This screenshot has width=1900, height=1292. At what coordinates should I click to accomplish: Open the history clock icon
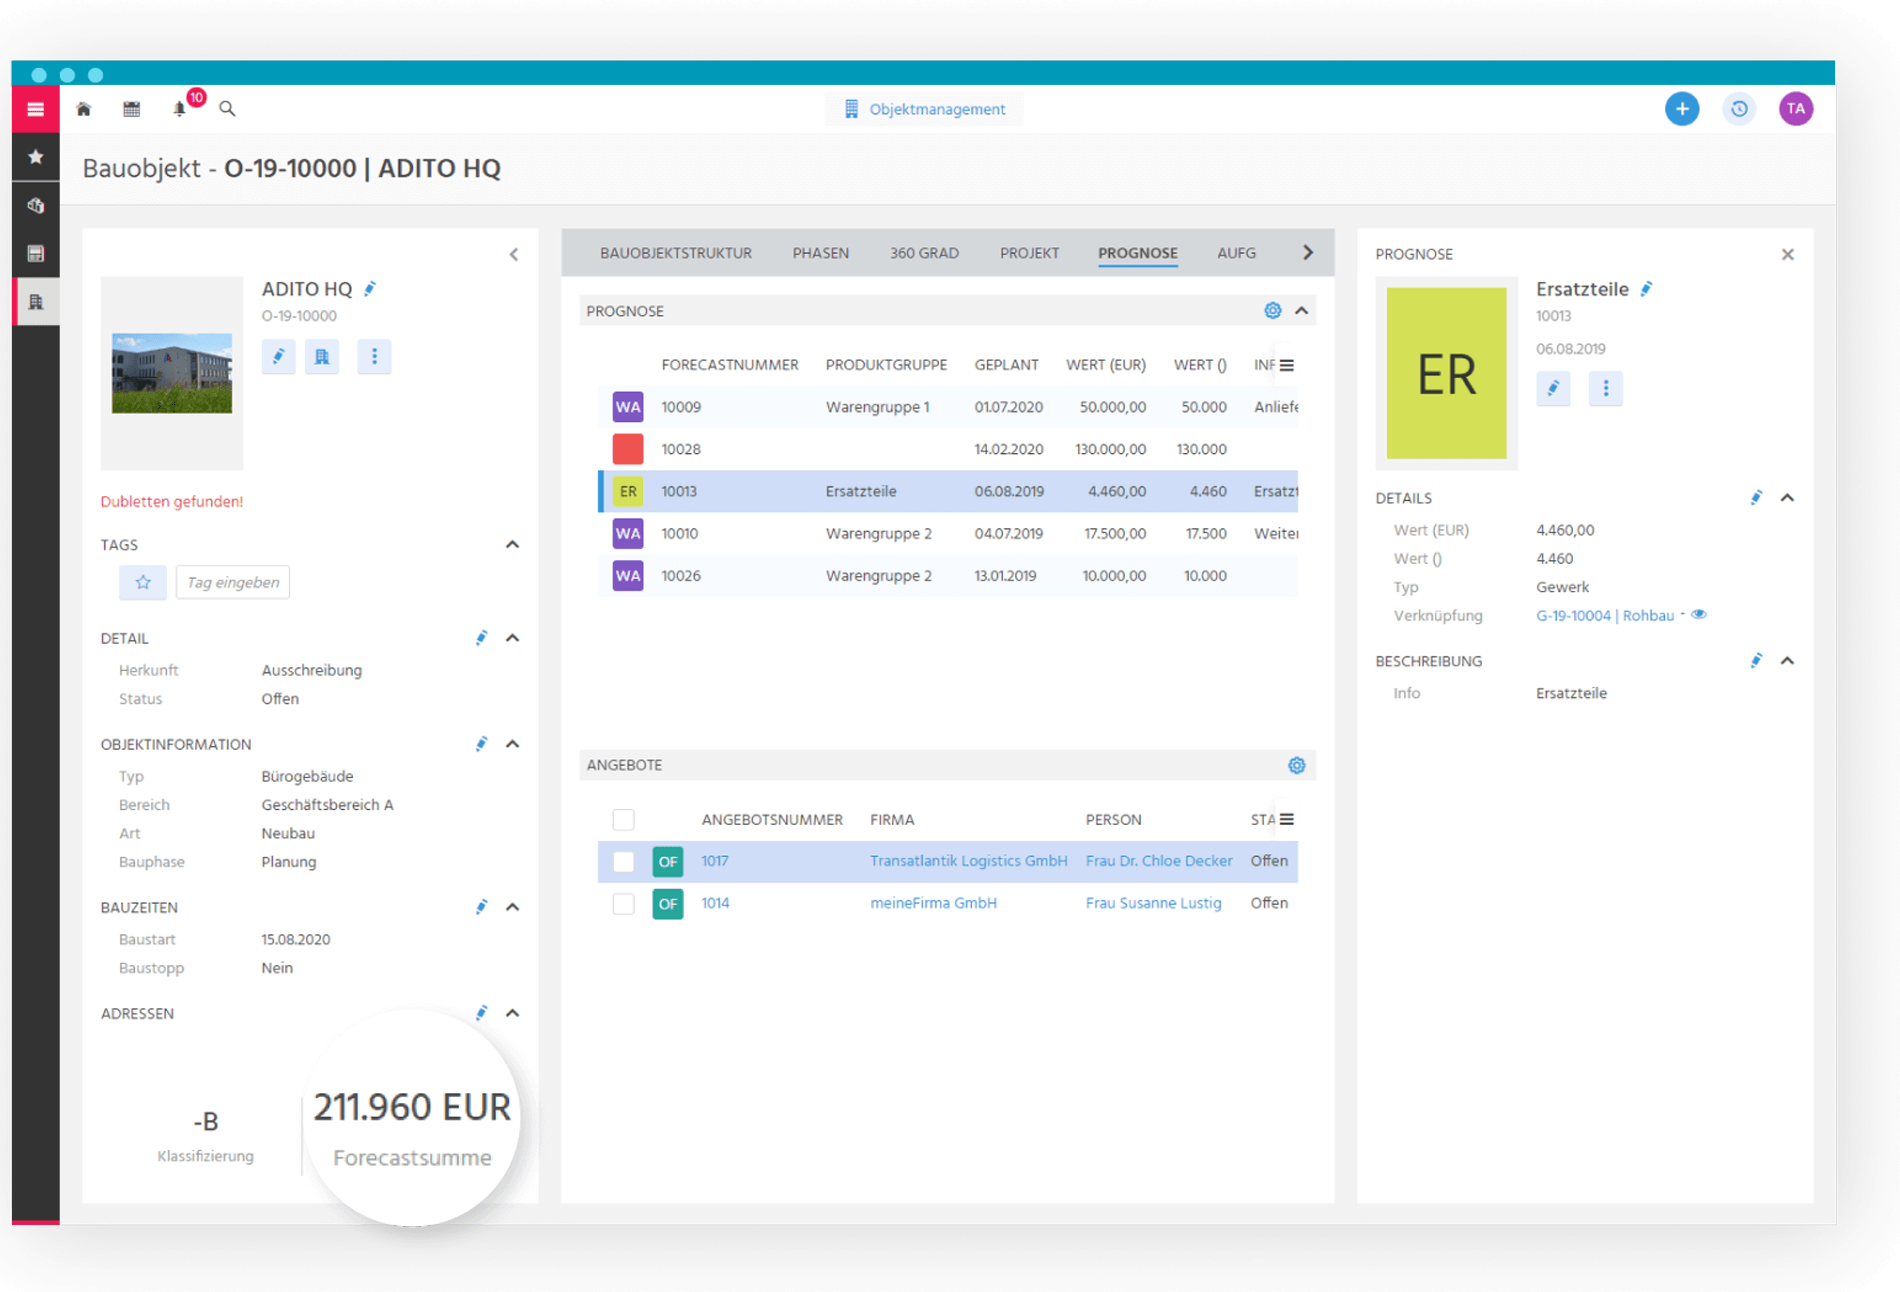1739,109
